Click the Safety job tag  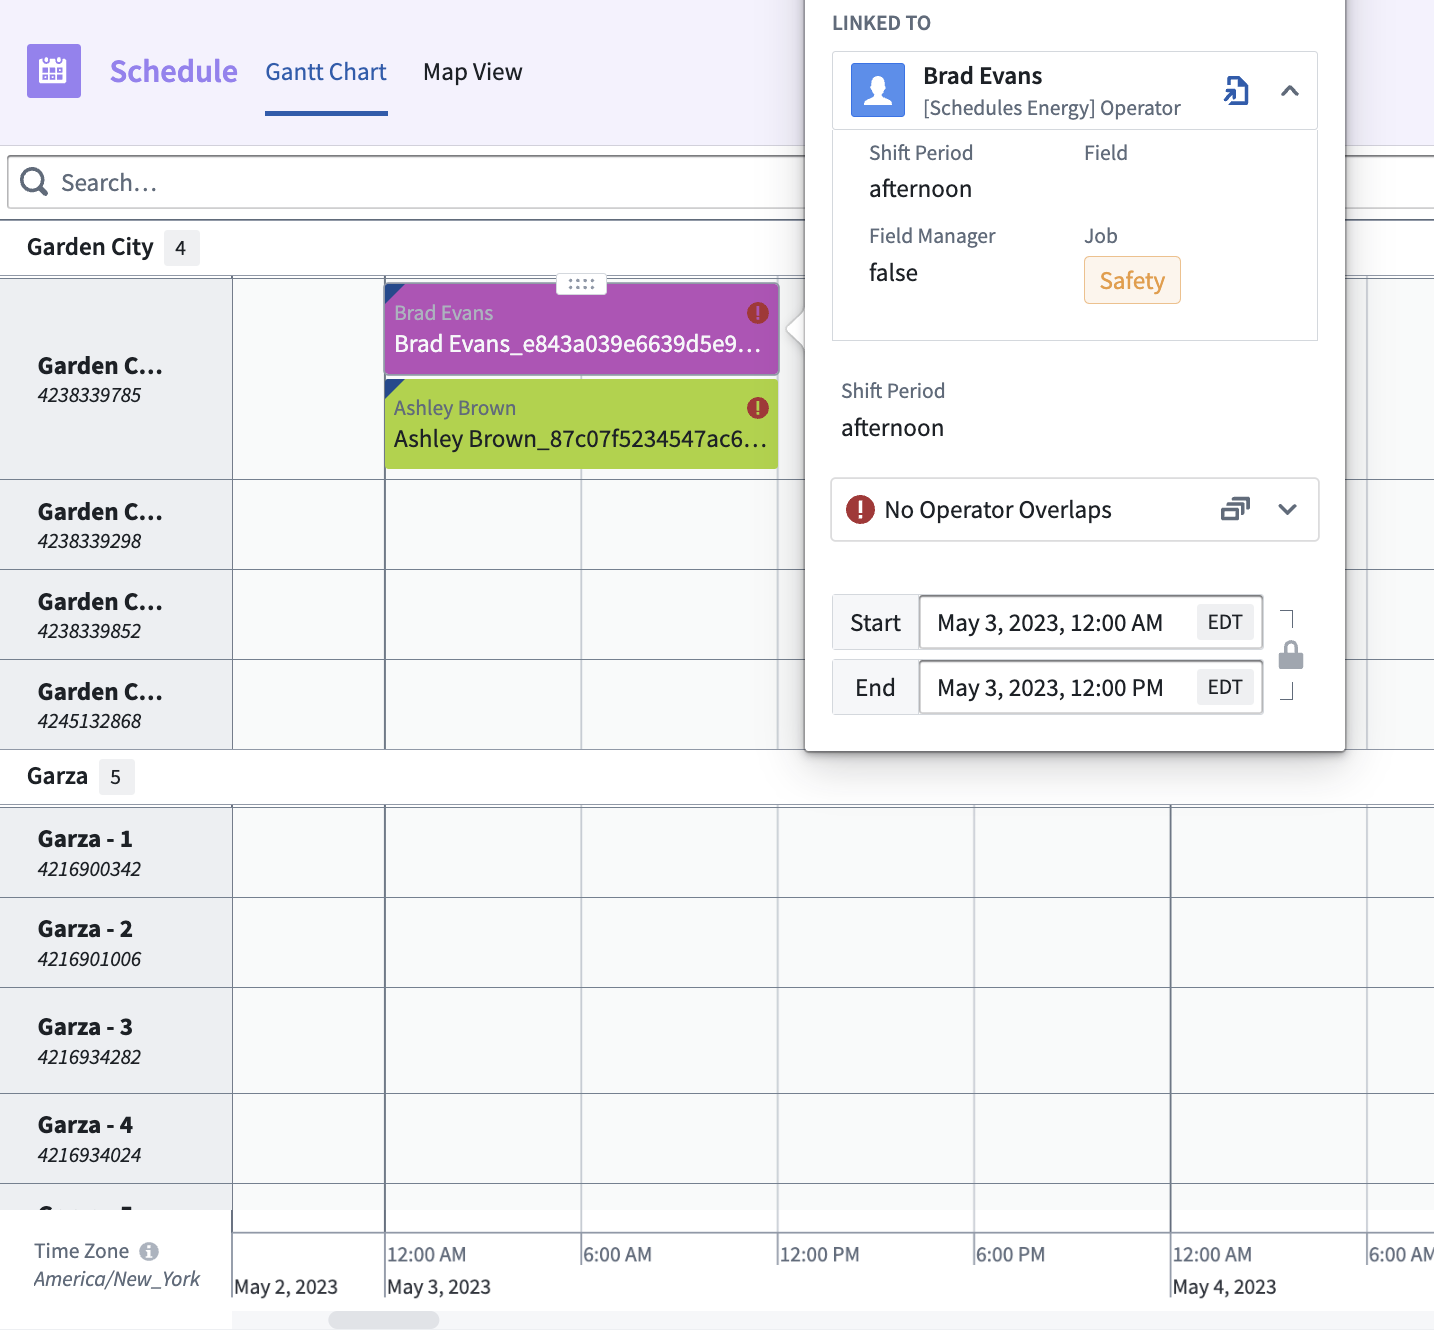pos(1132,280)
